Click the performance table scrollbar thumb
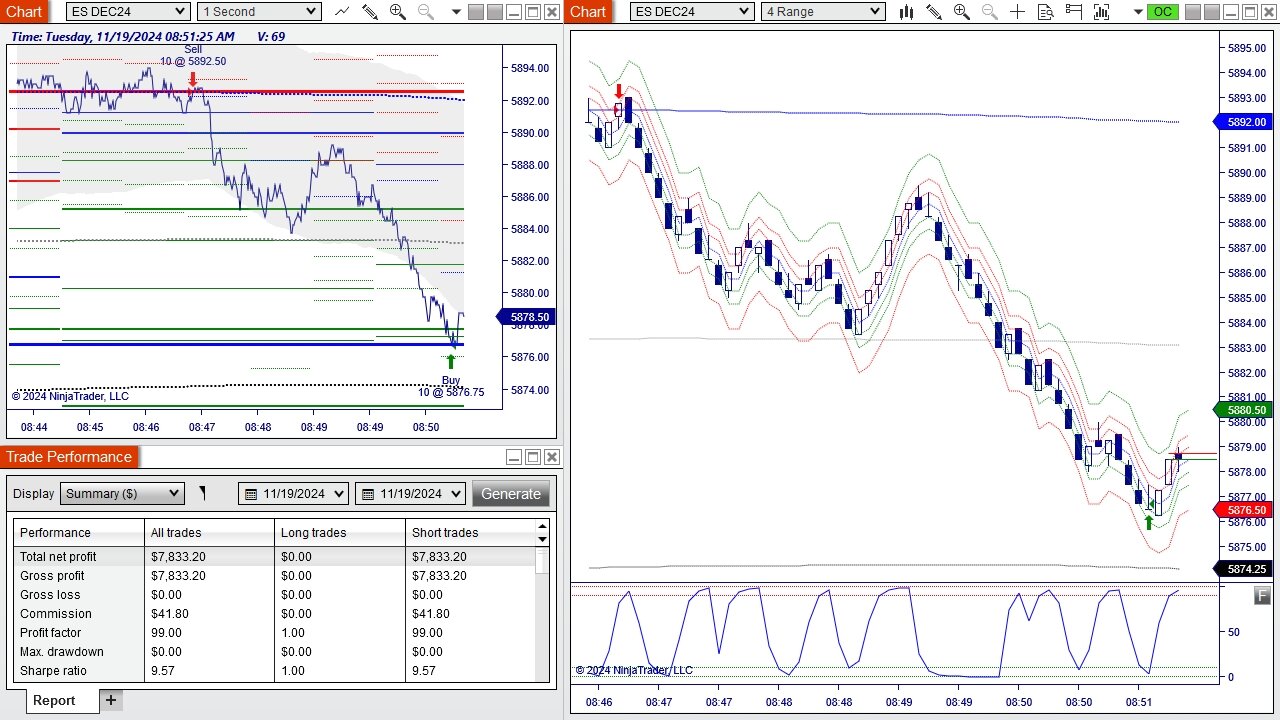Viewport: 1280px width, 720px height. tap(542, 561)
